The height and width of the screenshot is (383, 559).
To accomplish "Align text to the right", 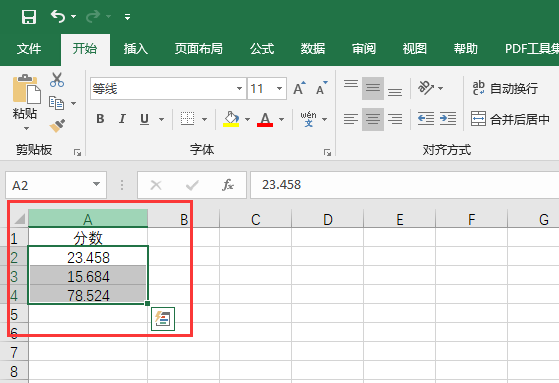I will 395,119.
